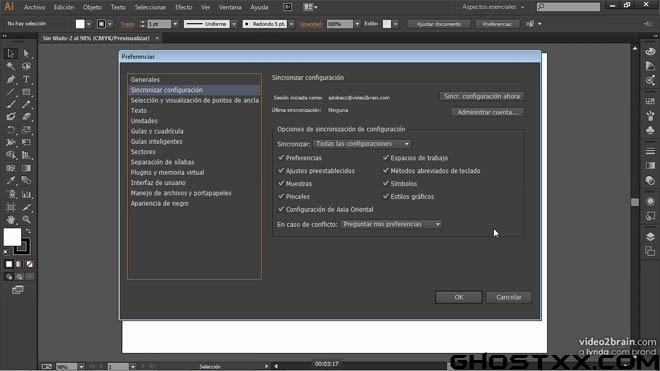Select the Eraser tool
The image size is (660, 371).
pos(26,117)
